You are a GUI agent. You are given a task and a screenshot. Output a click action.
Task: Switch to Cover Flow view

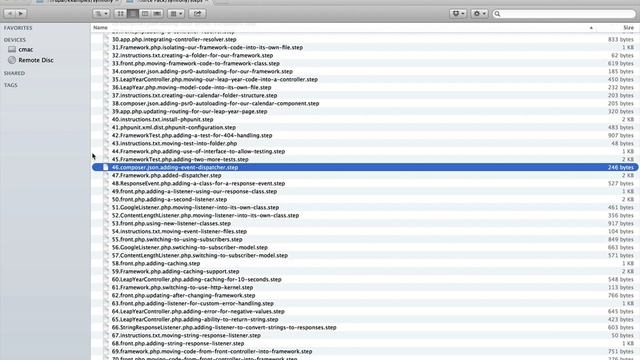tap(157, 13)
